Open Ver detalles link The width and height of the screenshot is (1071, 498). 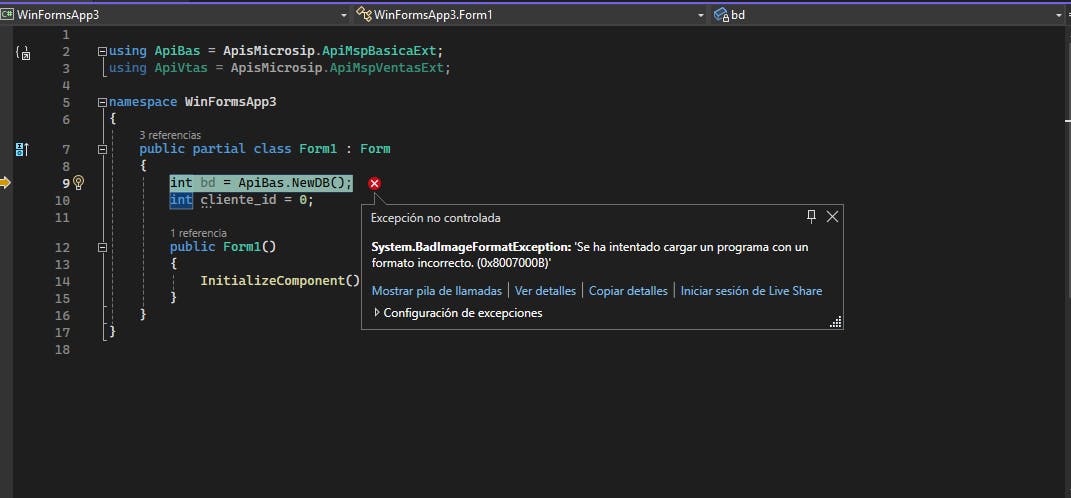click(x=545, y=291)
